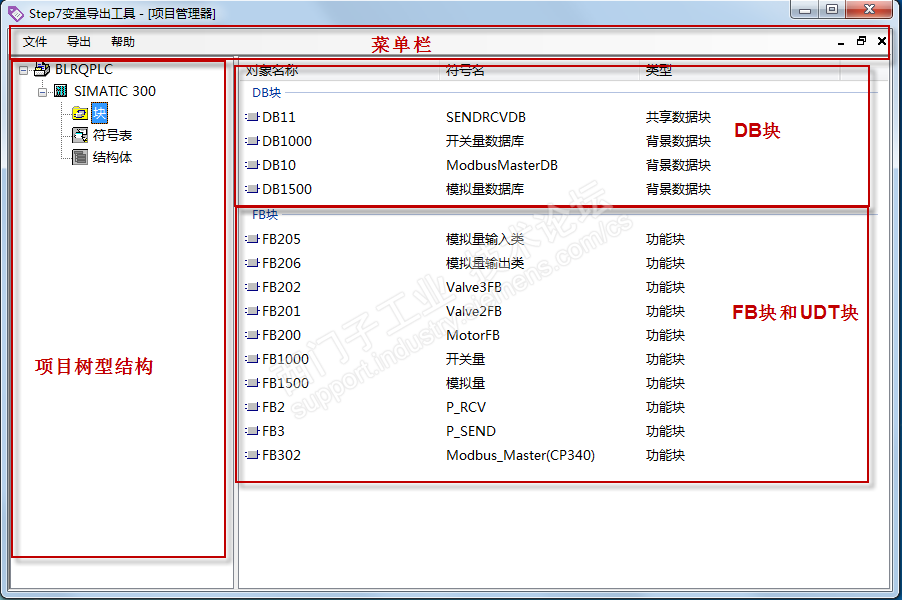Click symbol name Valve3FB
This screenshot has width=902, height=600.
(474, 287)
